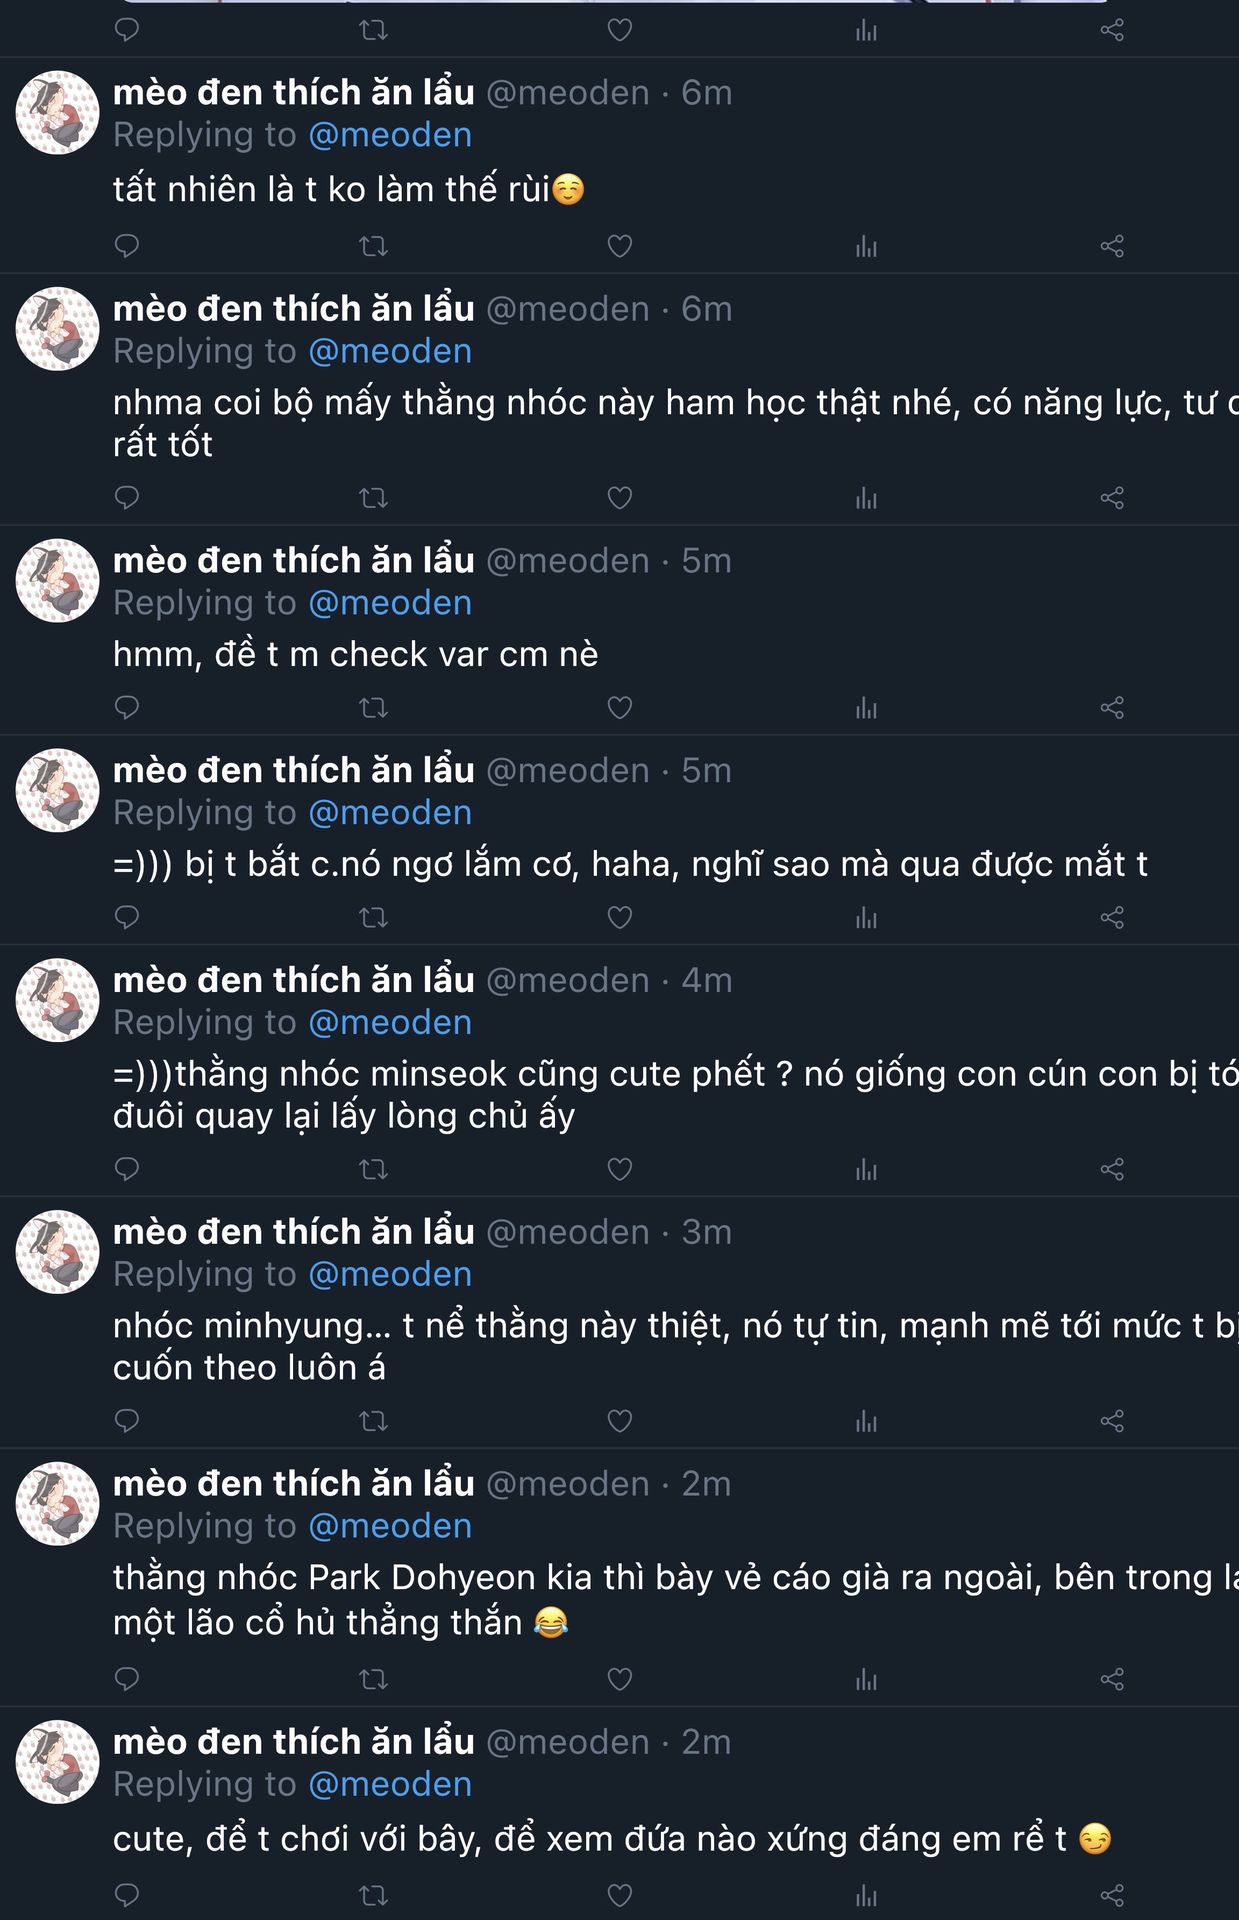Share the 'tất nhiên là t ko làm' tweet
Viewport: 1239px width, 1920px height.
(x=1112, y=246)
